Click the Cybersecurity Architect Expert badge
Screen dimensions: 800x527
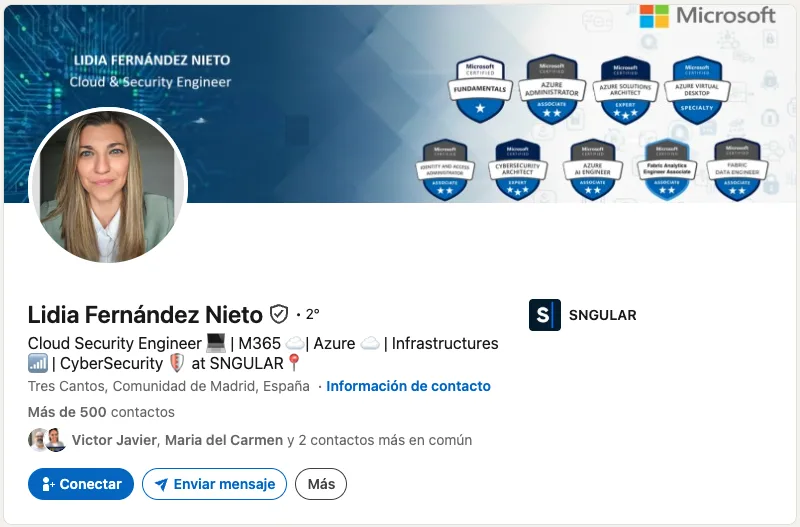click(517, 170)
